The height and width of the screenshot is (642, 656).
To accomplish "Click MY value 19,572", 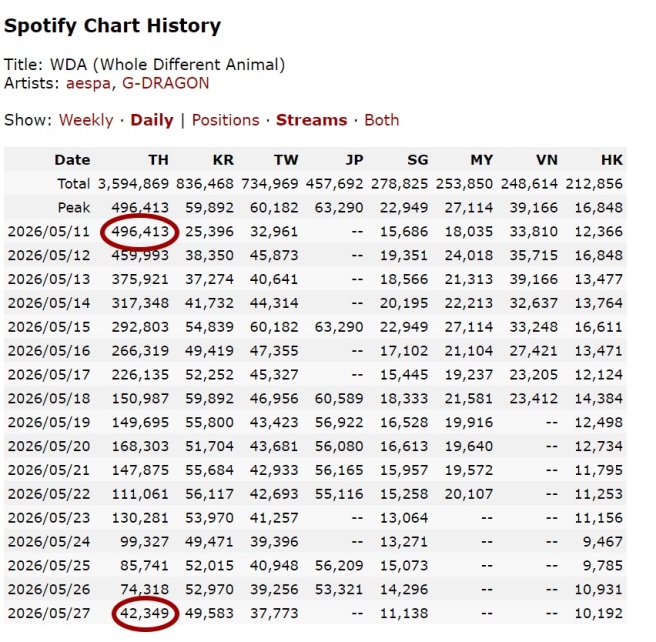I will [469, 470].
